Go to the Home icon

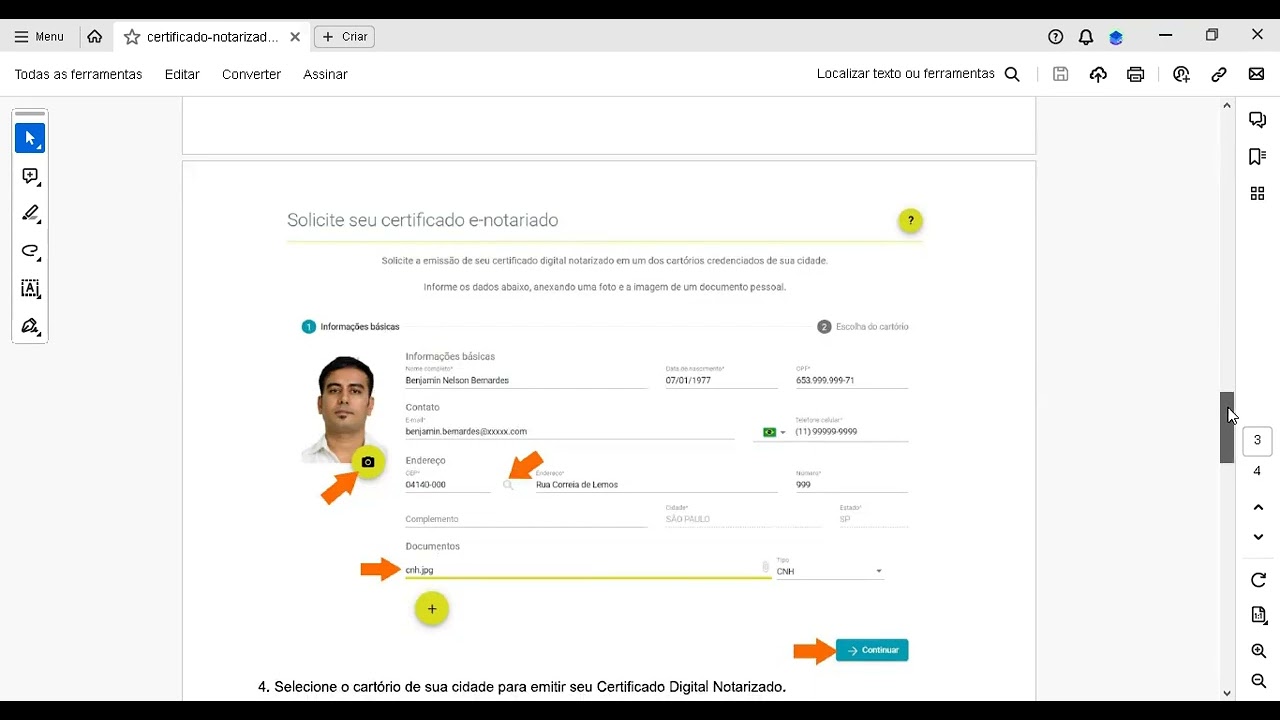95,37
